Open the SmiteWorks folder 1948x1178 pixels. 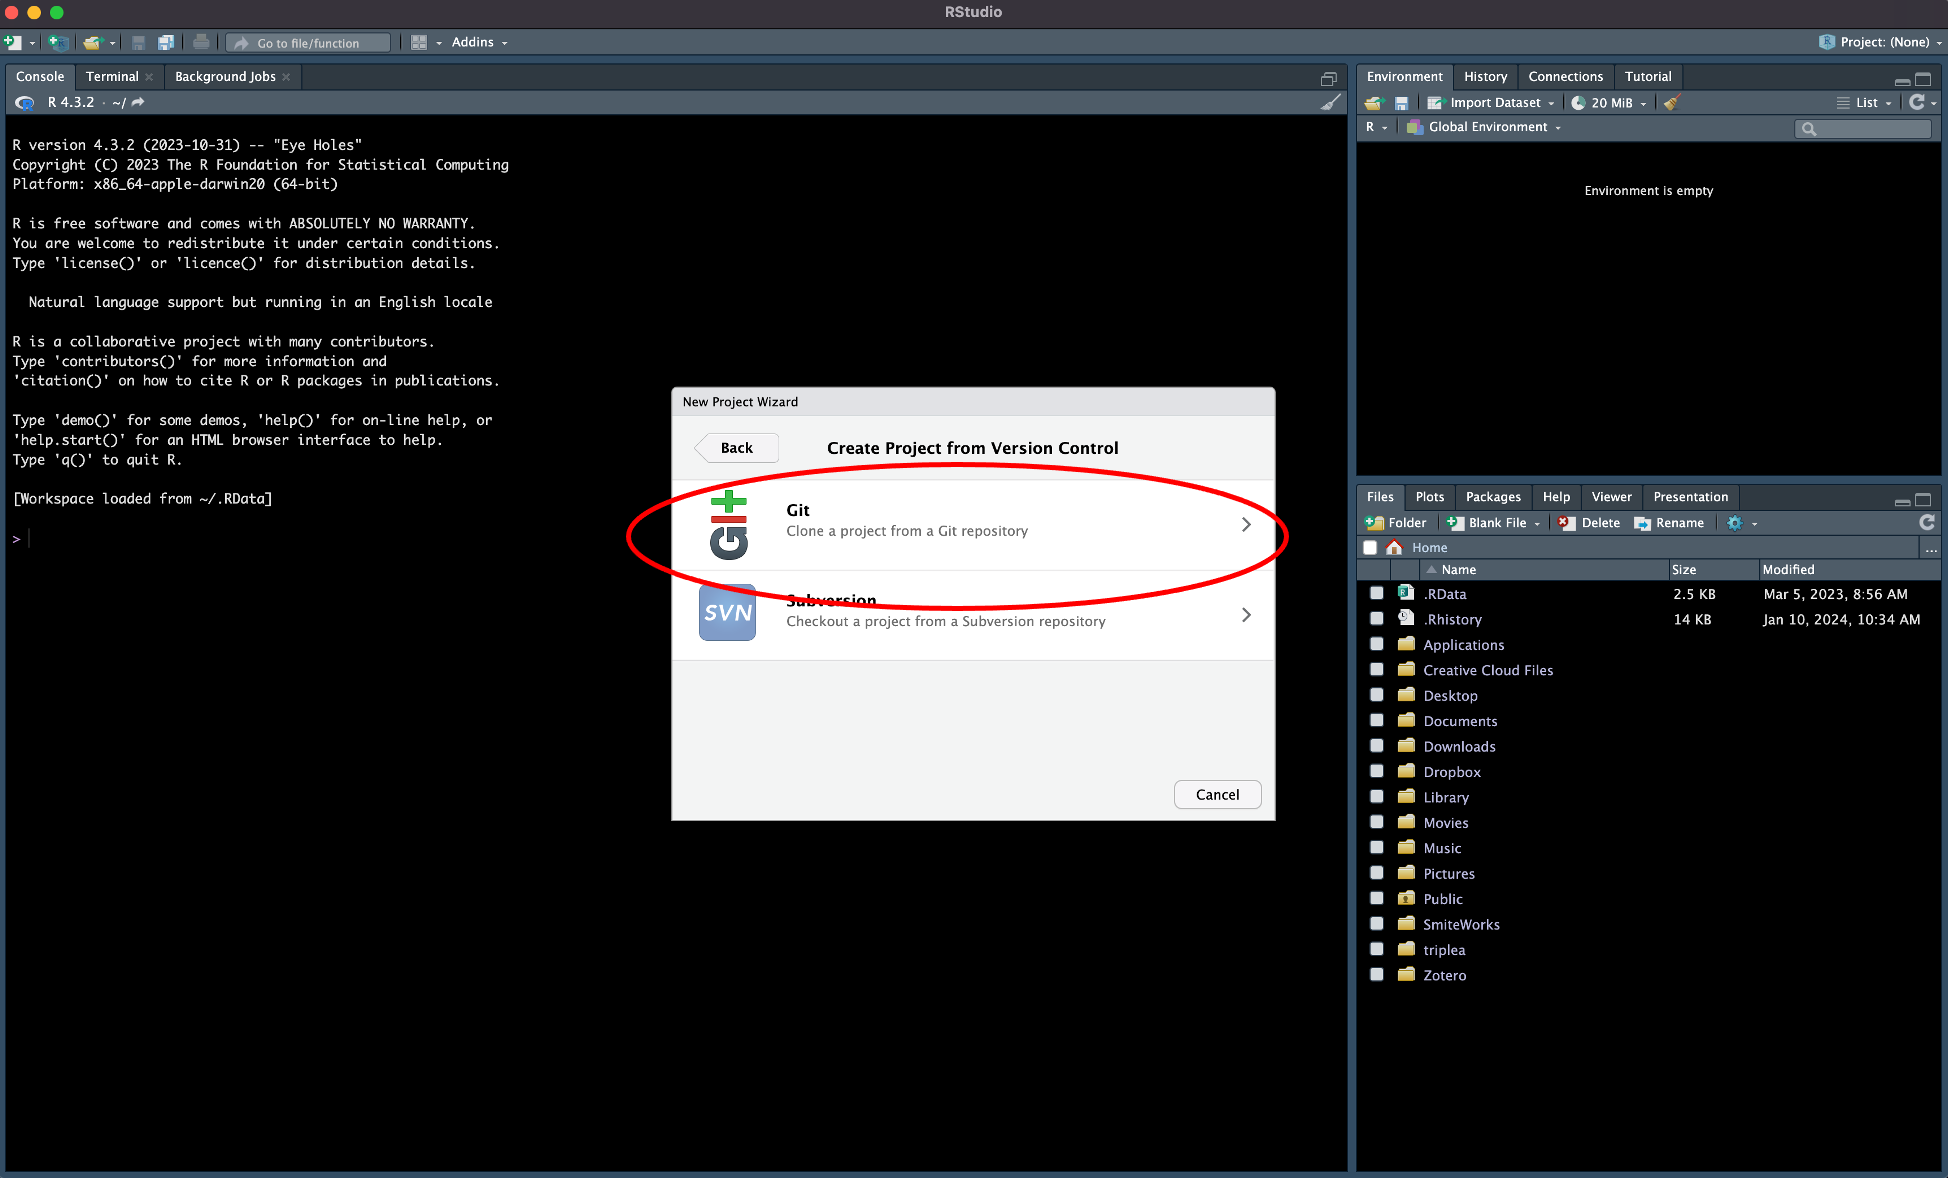[x=1461, y=924]
